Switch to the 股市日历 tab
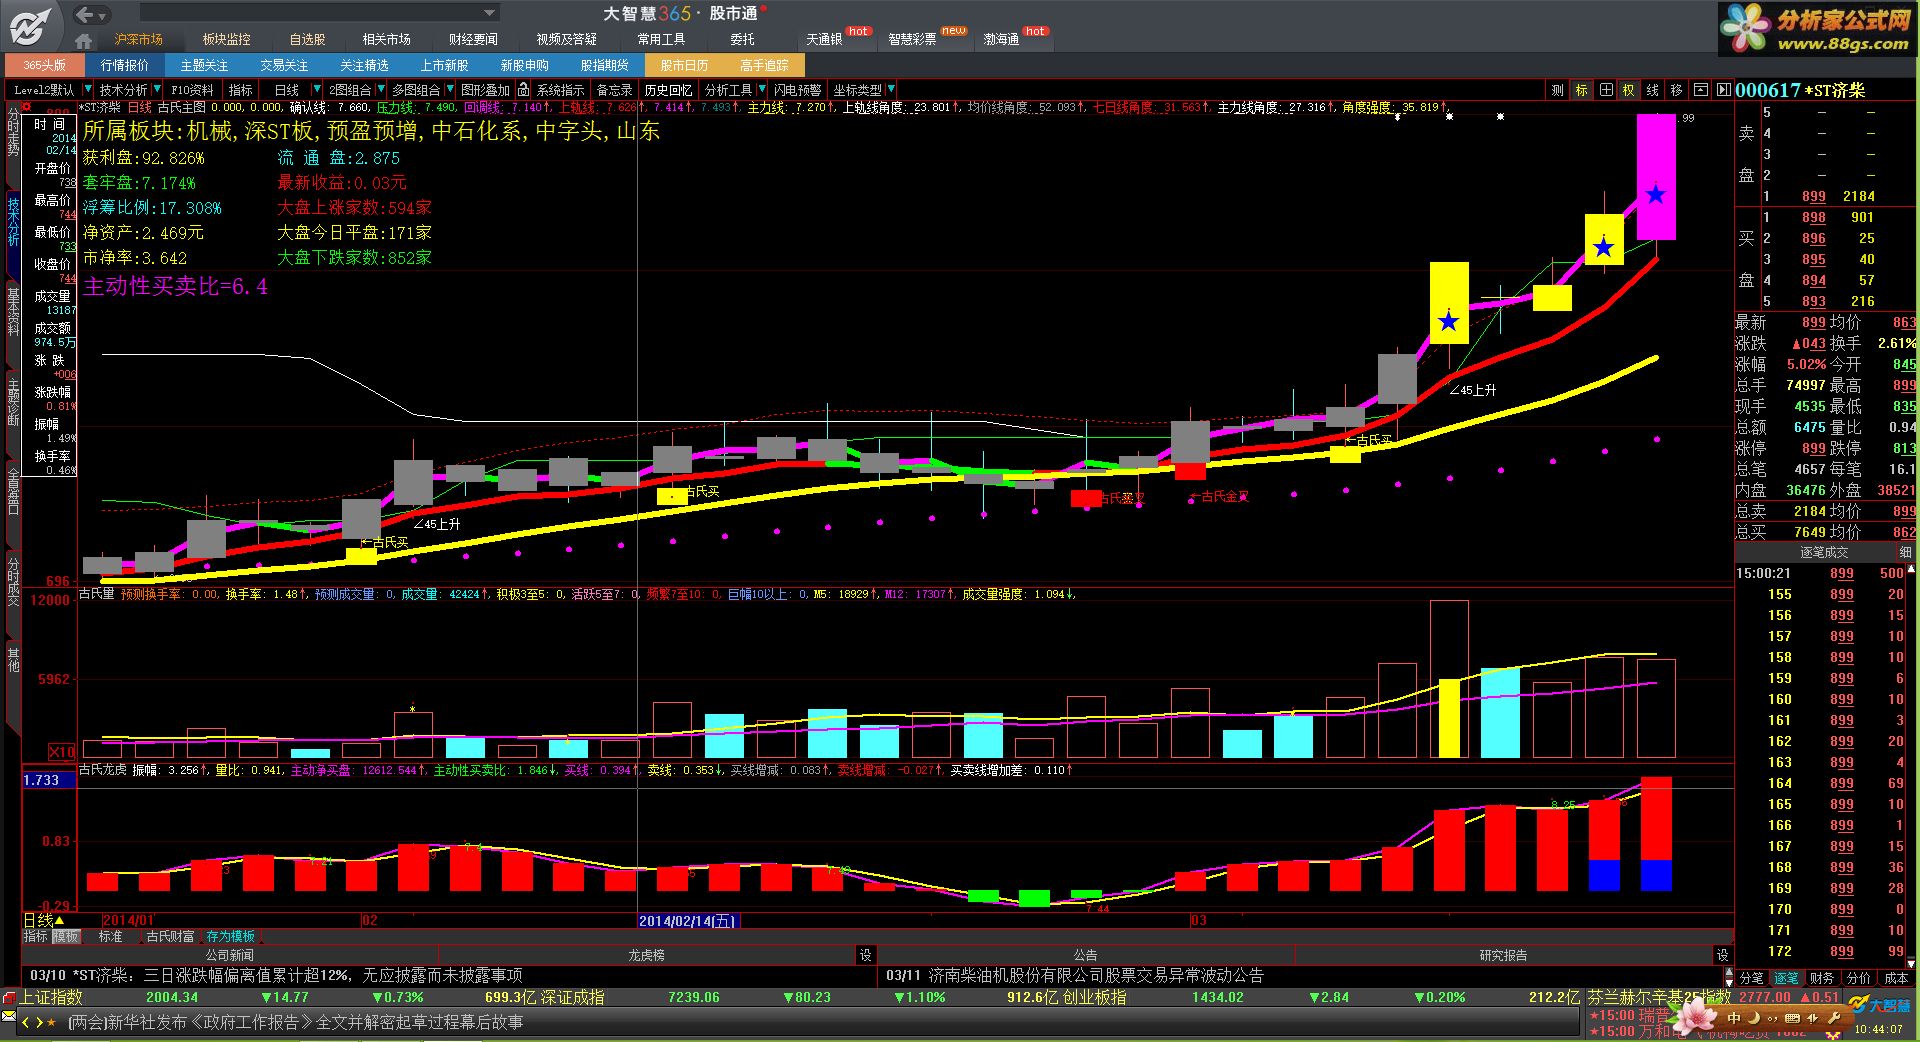1920x1042 pixels. [x=684, y=65]
